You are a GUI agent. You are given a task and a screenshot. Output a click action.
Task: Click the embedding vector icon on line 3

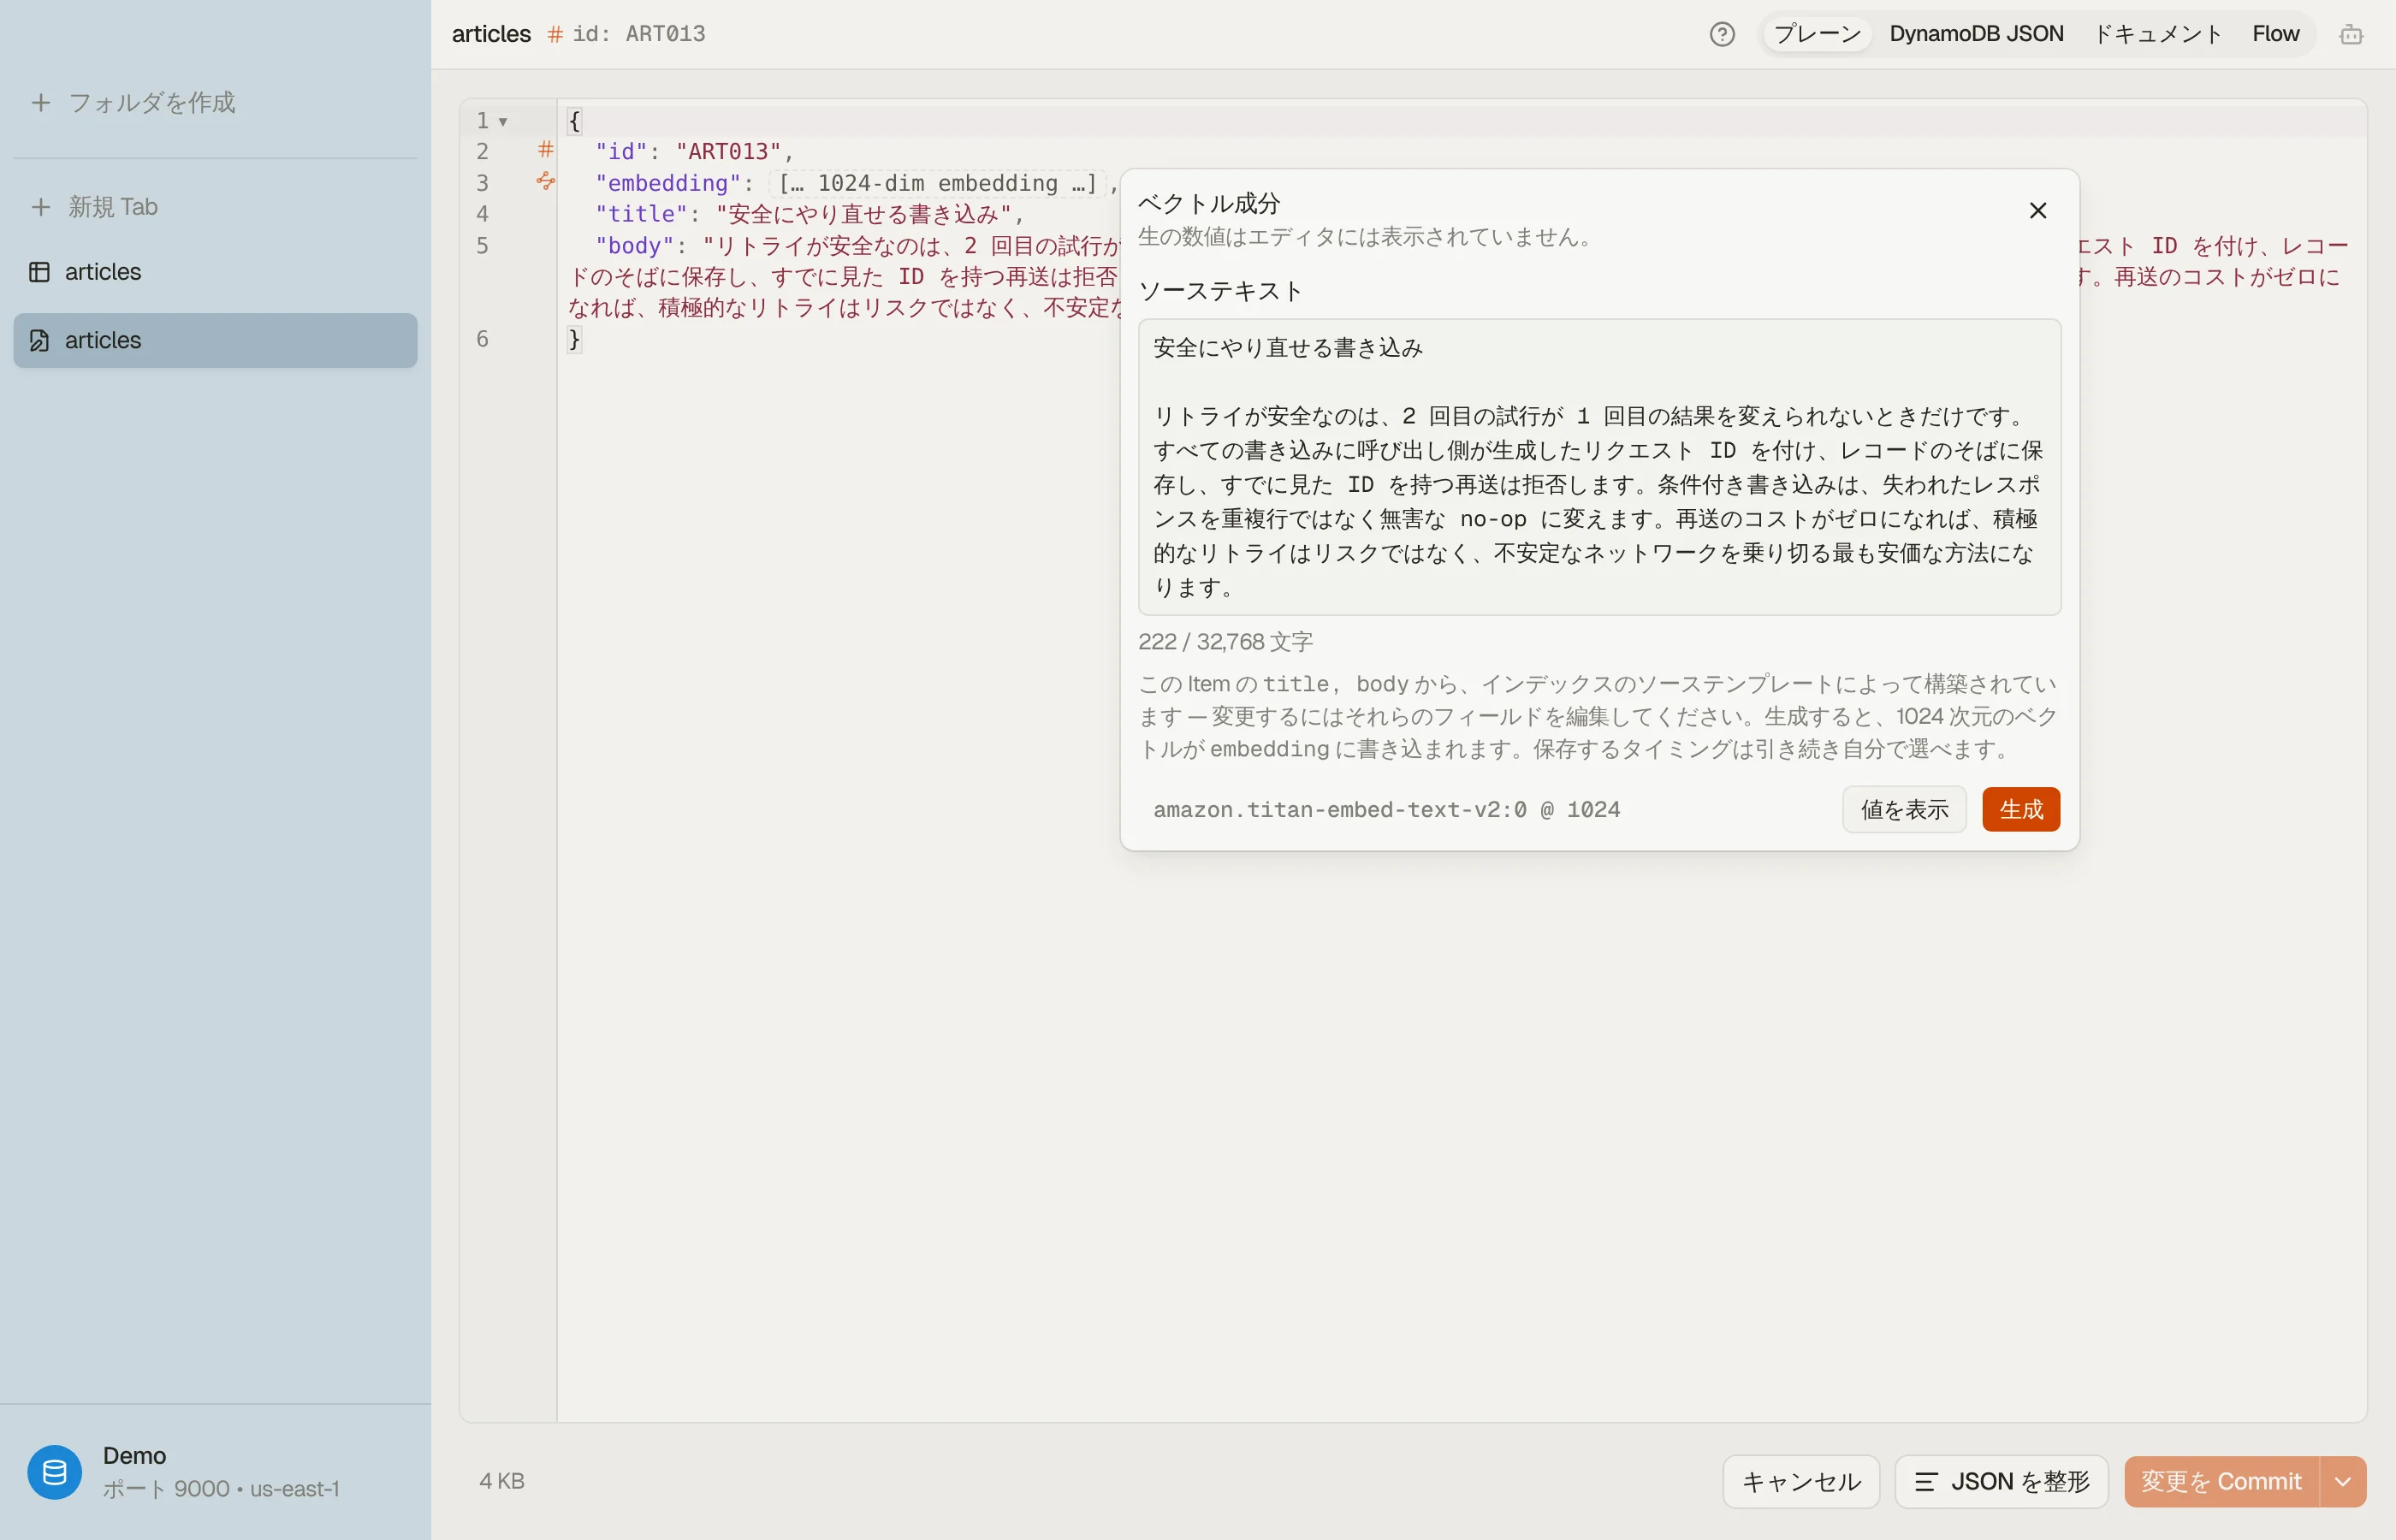click(545, 181)
